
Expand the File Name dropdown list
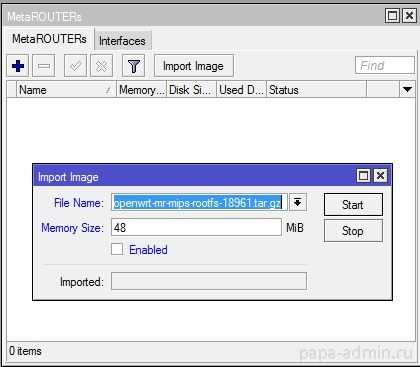(x=298, y=202)
